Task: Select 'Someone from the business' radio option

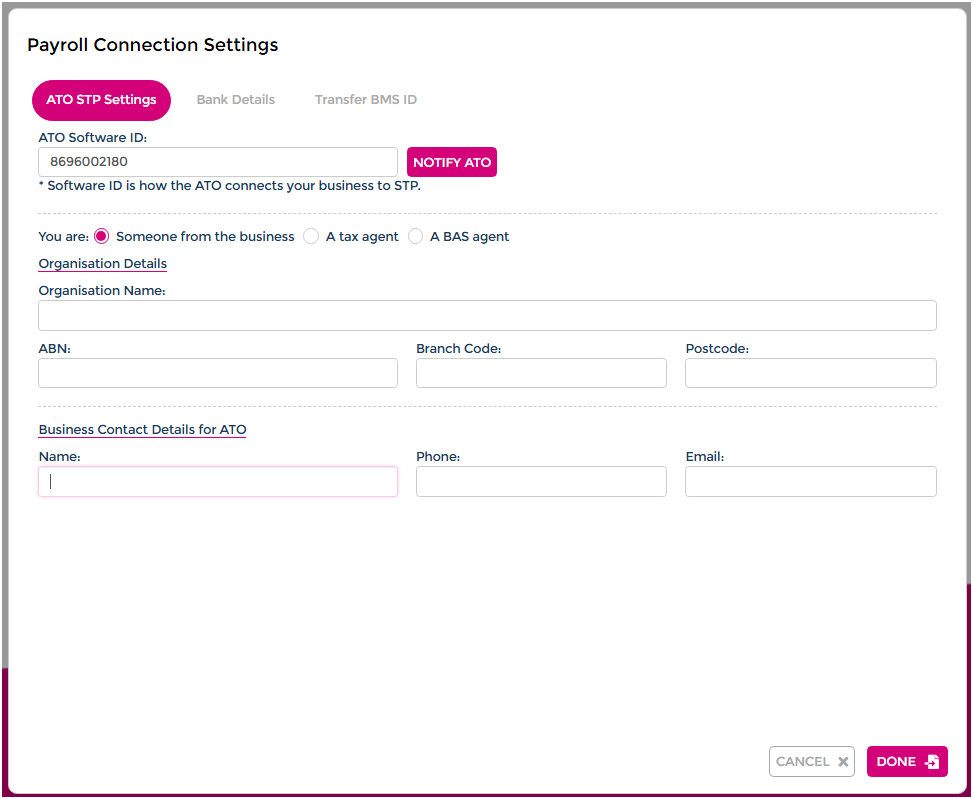Action: 101,237
